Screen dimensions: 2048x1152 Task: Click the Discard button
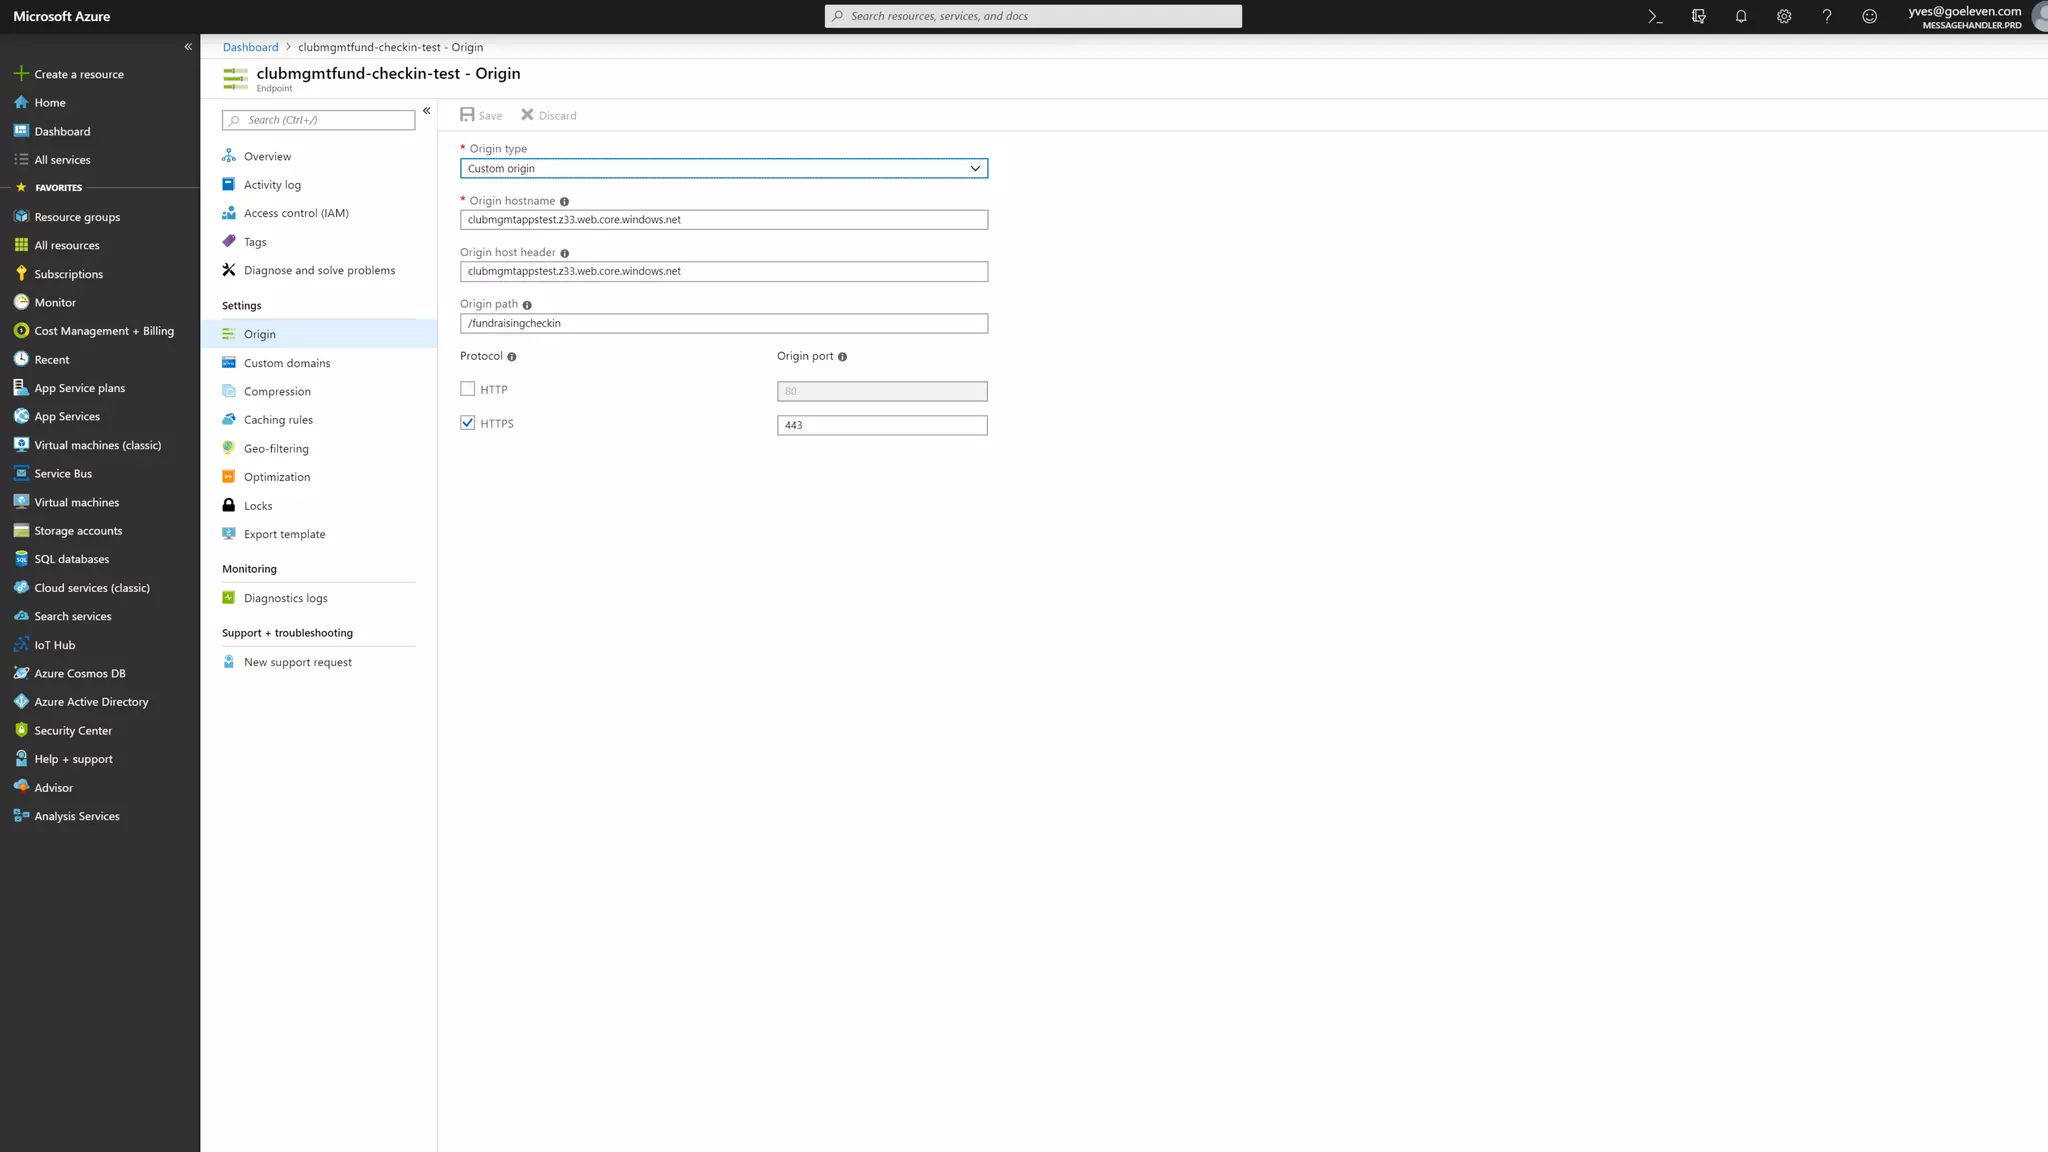tap(548, 115)
